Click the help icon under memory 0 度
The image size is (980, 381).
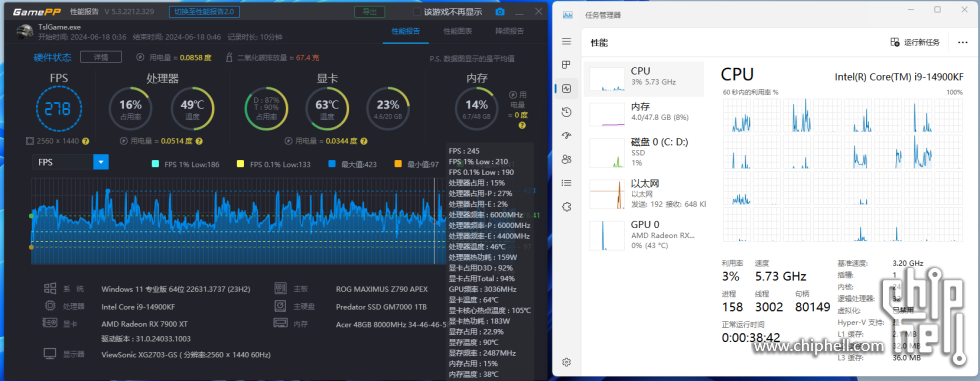[522, 125]
